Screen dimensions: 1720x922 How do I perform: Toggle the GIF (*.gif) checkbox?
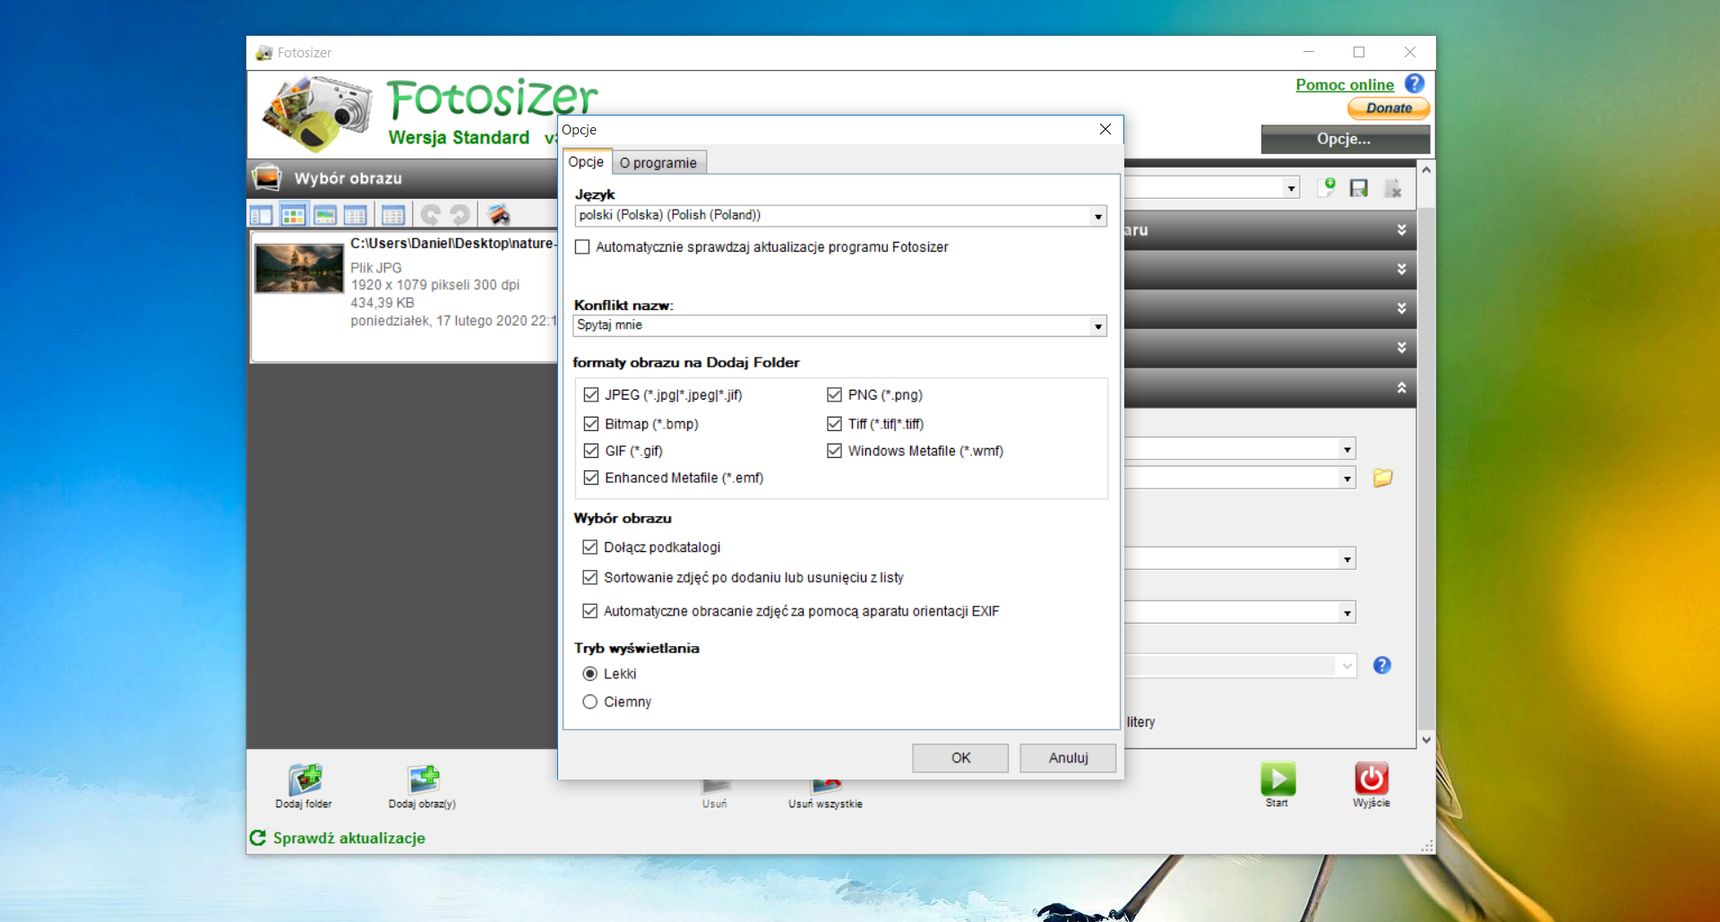(x=591, y=451)
